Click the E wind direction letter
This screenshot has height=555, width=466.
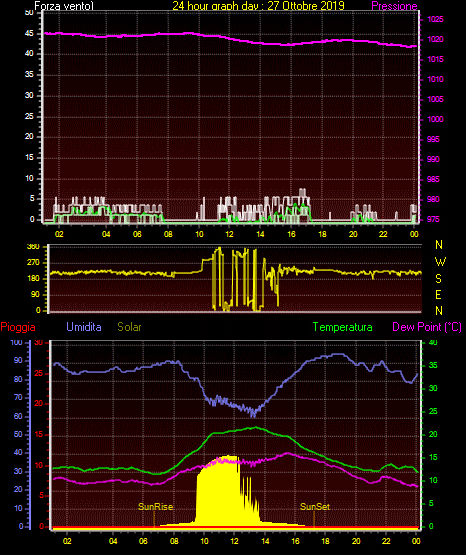tap(438, 294)
